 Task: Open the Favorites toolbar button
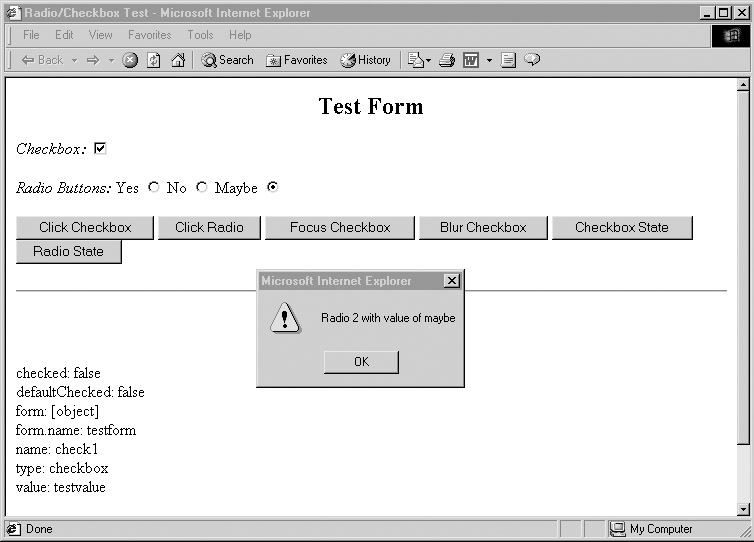point(297,60)
